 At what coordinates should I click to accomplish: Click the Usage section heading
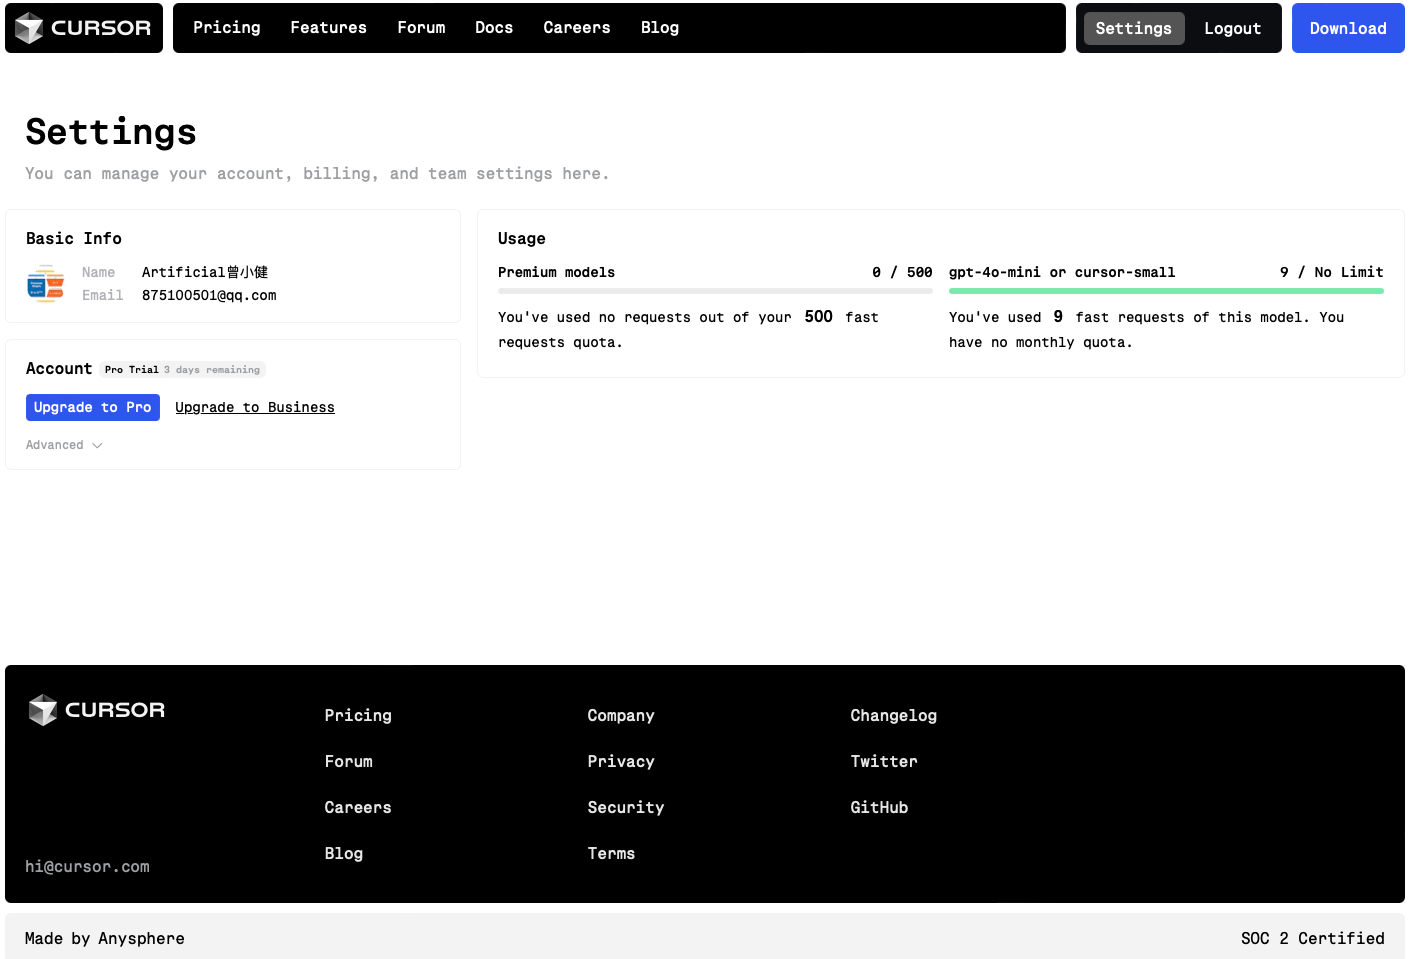click(522, 238)
